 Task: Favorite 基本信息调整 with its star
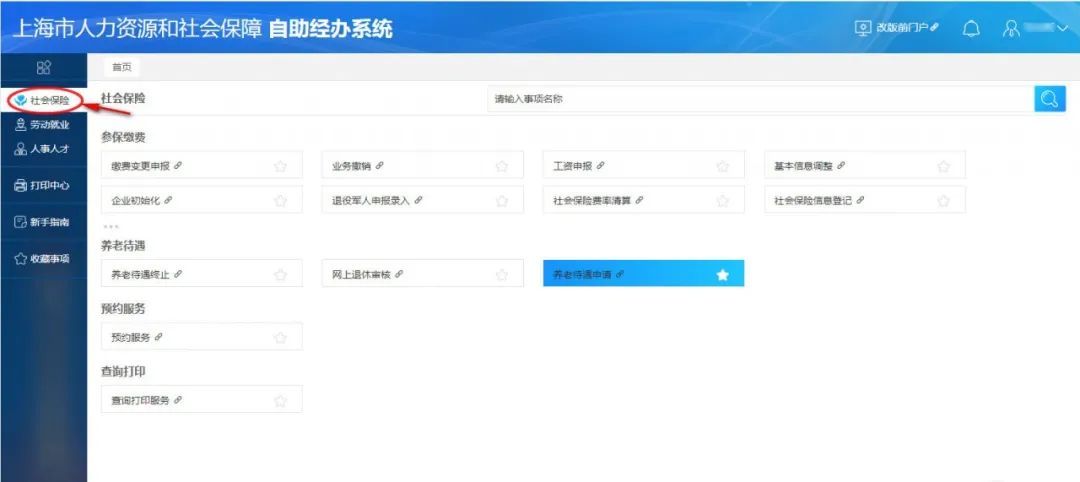(x=944, y=166)
